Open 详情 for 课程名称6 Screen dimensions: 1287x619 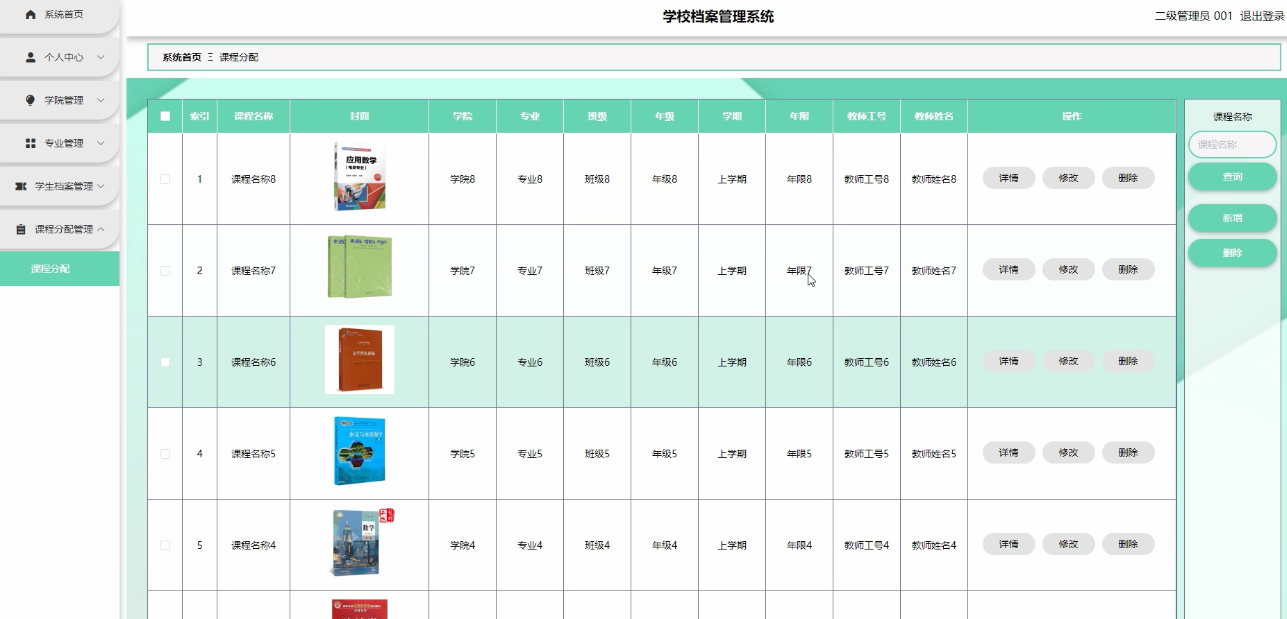(x=1009, y=361)
